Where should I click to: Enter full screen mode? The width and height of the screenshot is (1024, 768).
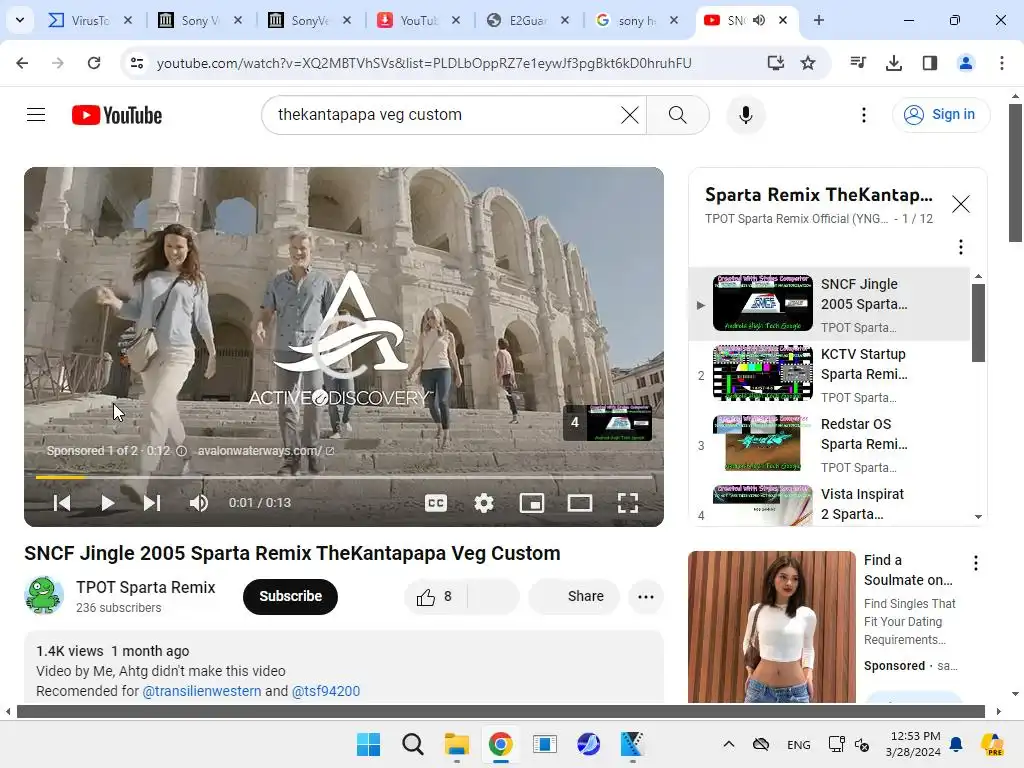point(628,503)
